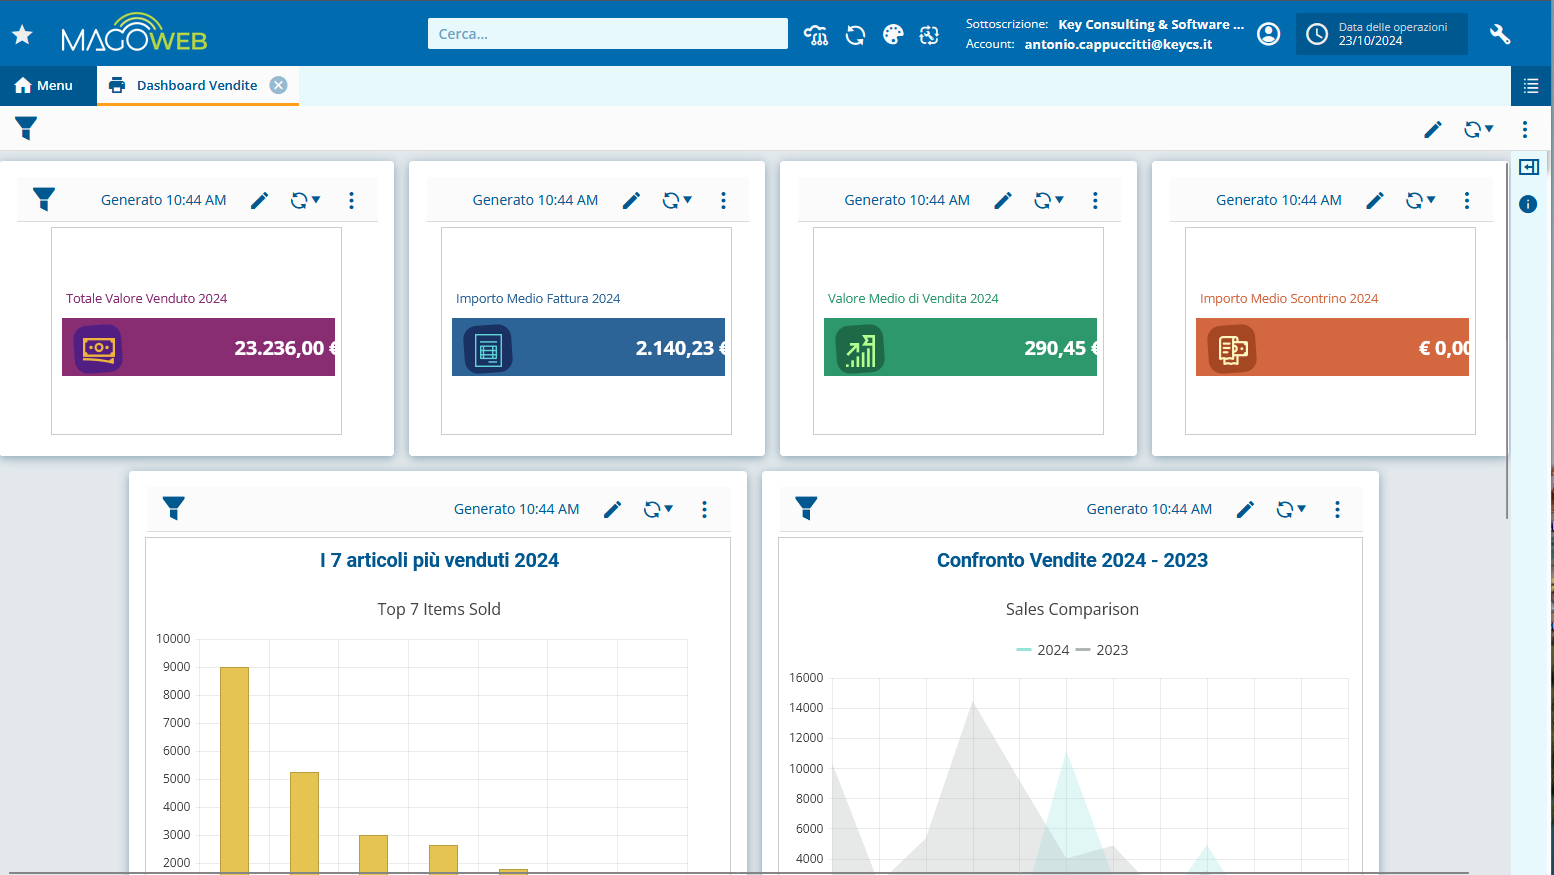Edit the Confronto Vendite 2024 - 2023 widget
The width and height of the screenshot is (1554, 875).
click(x=1245, y=510)
